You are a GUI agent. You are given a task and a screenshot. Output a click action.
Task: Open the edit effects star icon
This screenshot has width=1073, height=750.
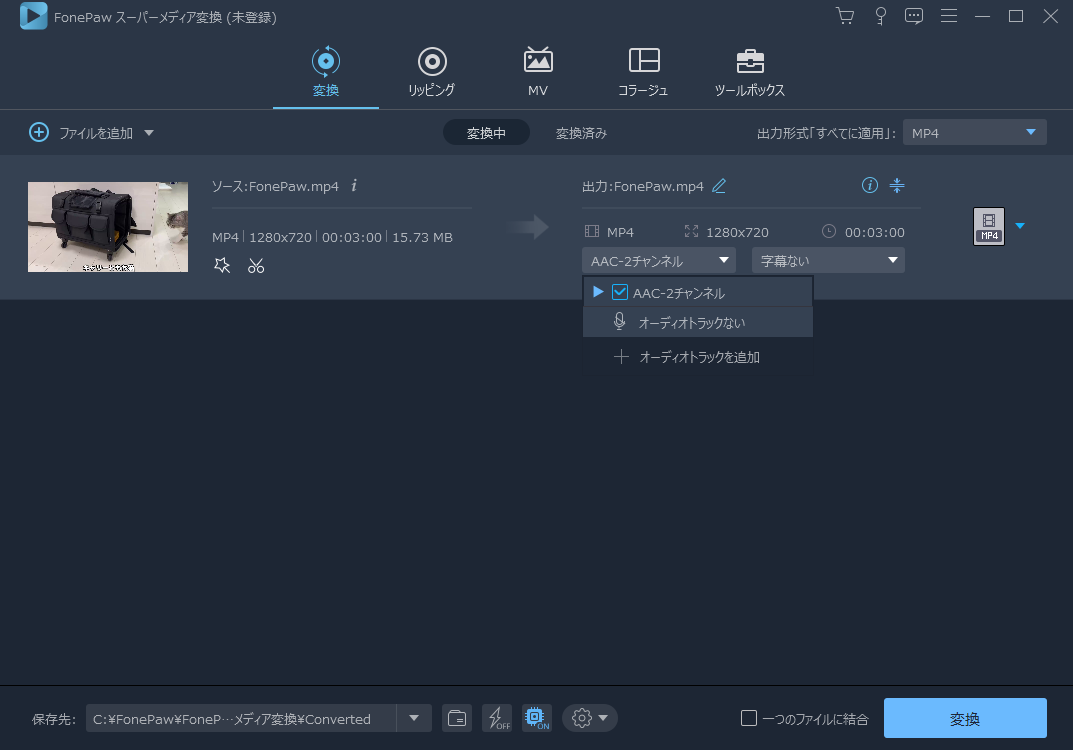point(222,266)
